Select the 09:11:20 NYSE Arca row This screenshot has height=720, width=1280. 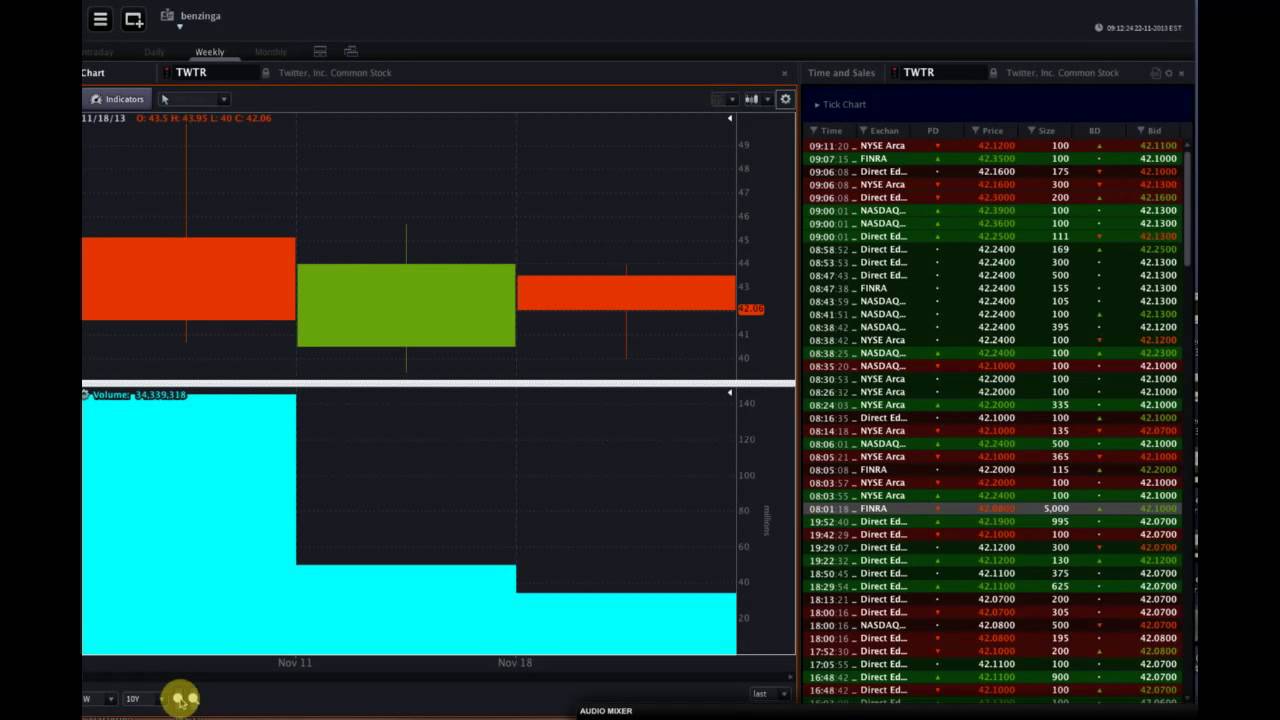tap(994, 146)
